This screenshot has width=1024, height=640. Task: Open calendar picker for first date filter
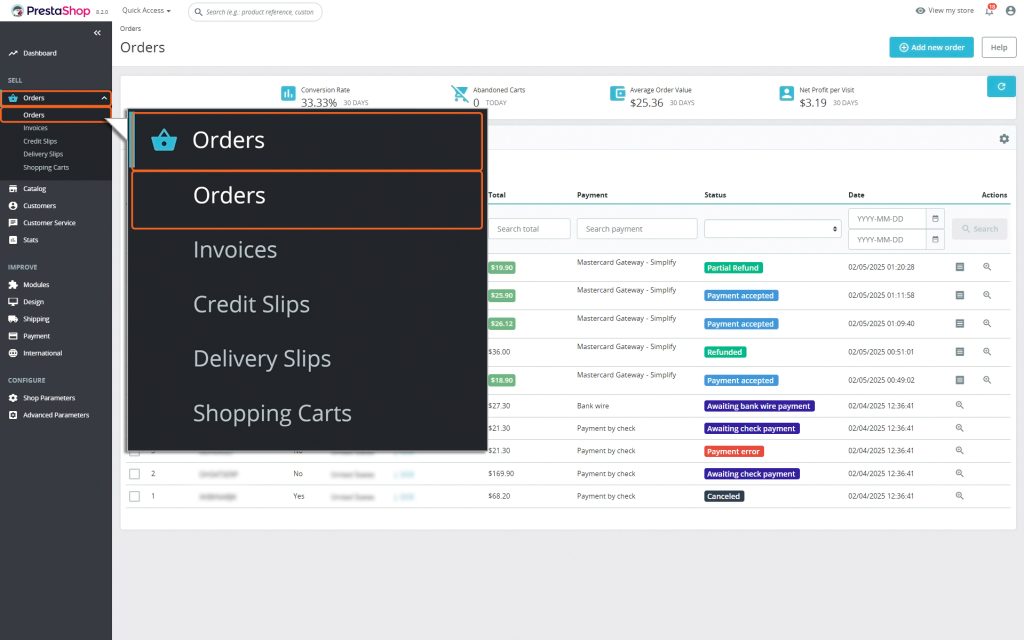click(x=935, y=219)
